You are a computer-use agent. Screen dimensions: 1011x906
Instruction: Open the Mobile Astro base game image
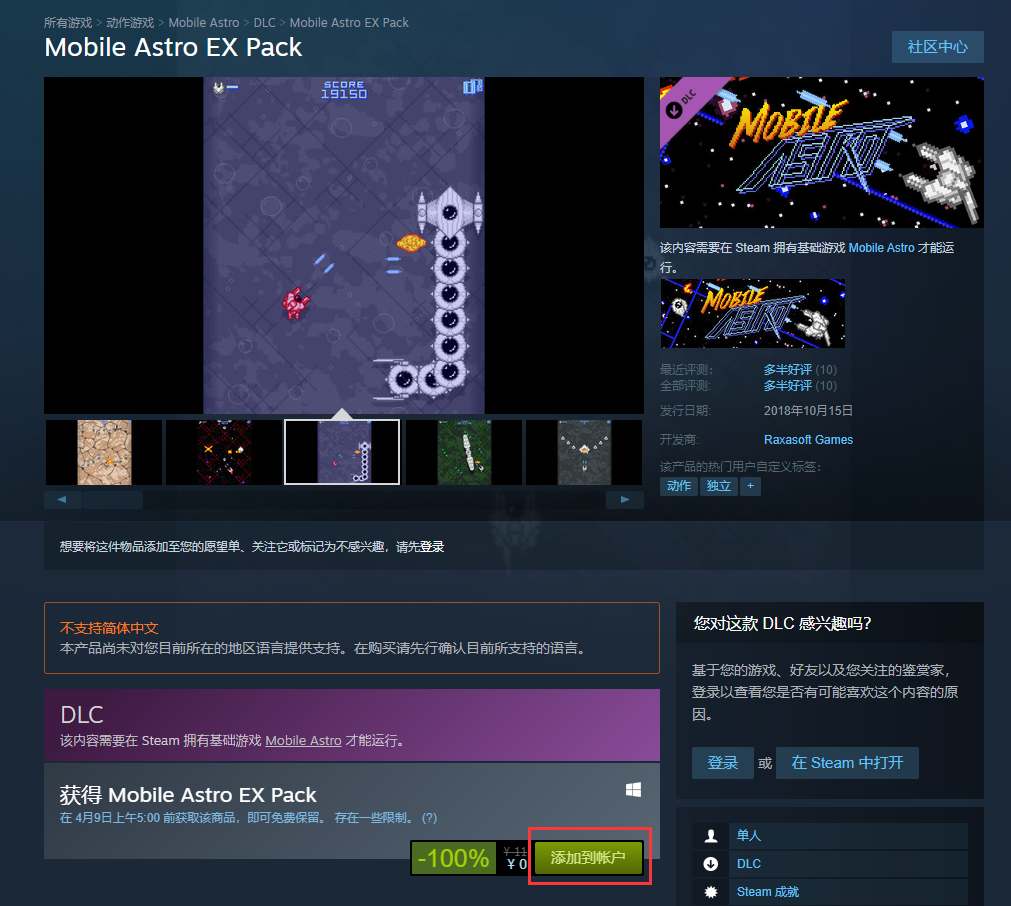753,313
